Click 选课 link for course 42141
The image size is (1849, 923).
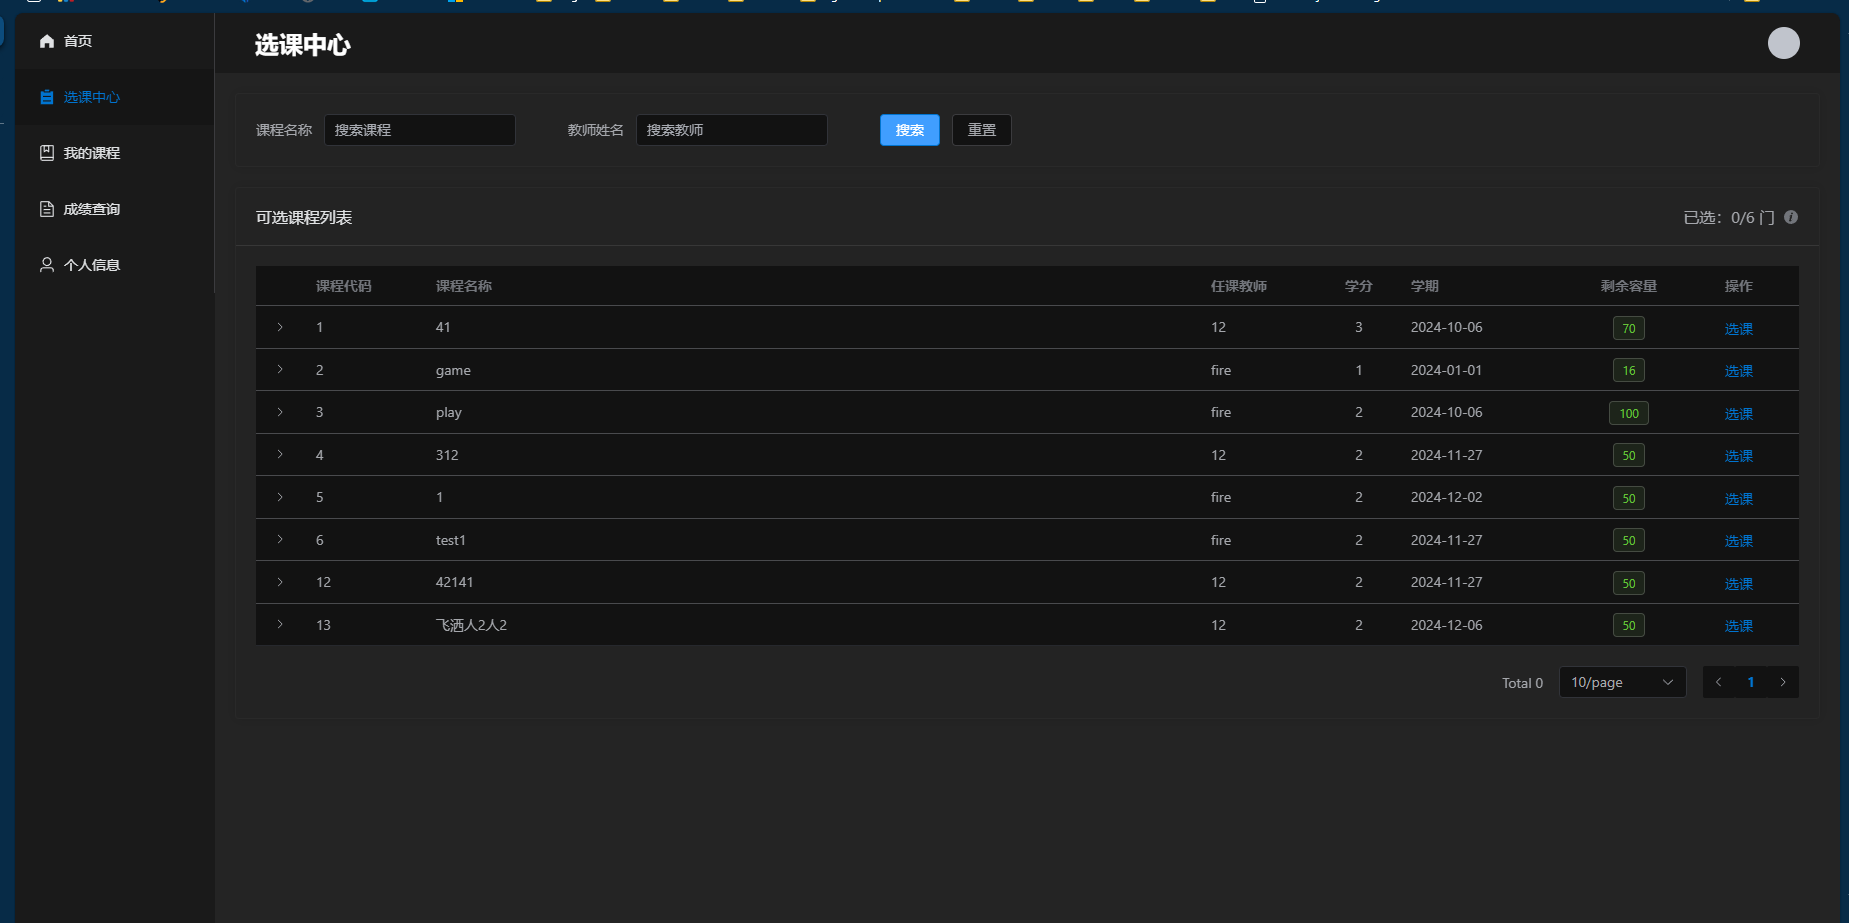coord(1738,584)
